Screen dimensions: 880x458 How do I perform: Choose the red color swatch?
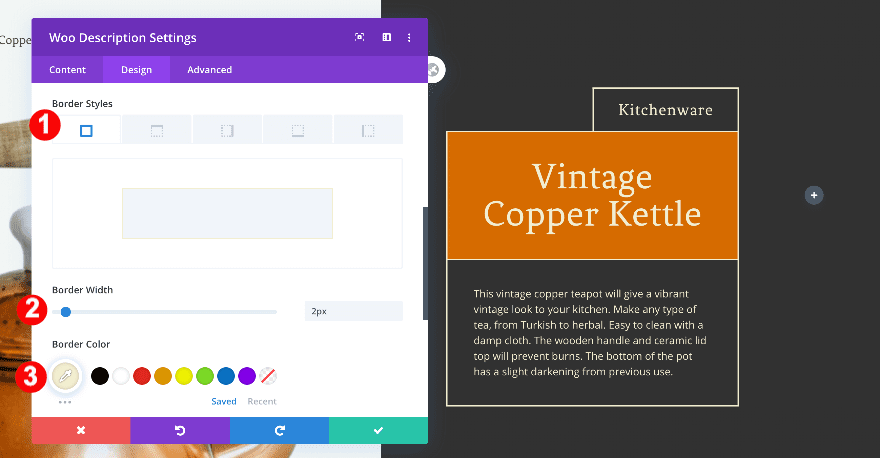point(142,376)
